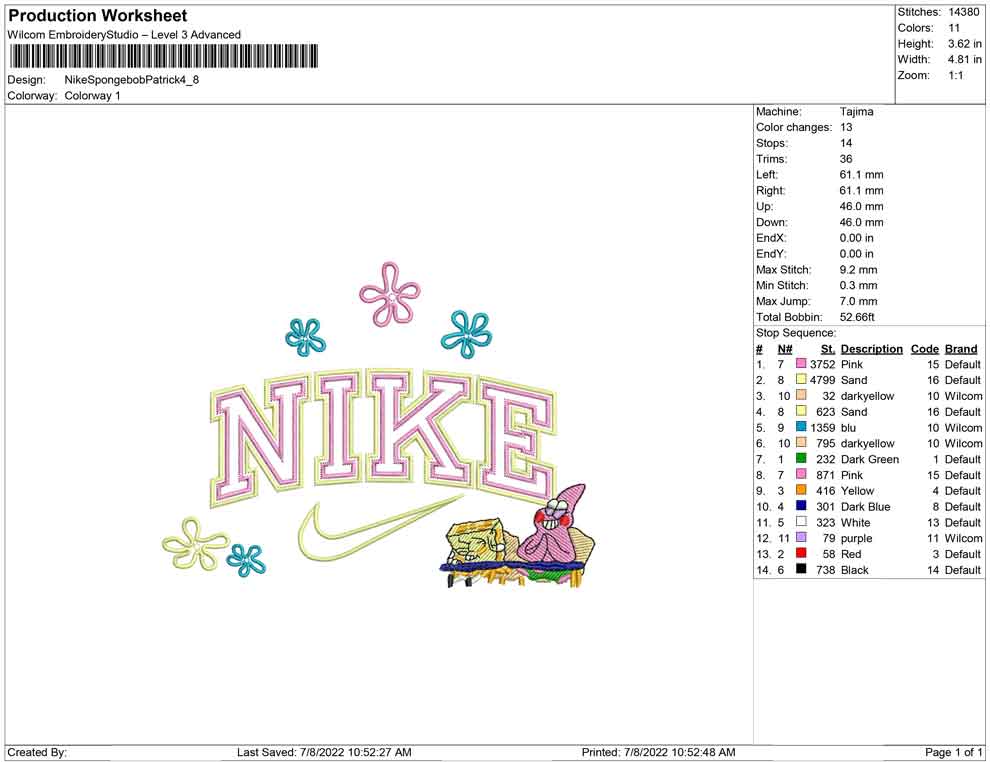Click the Max Jump value 7.0 mm

pos(858,301)
